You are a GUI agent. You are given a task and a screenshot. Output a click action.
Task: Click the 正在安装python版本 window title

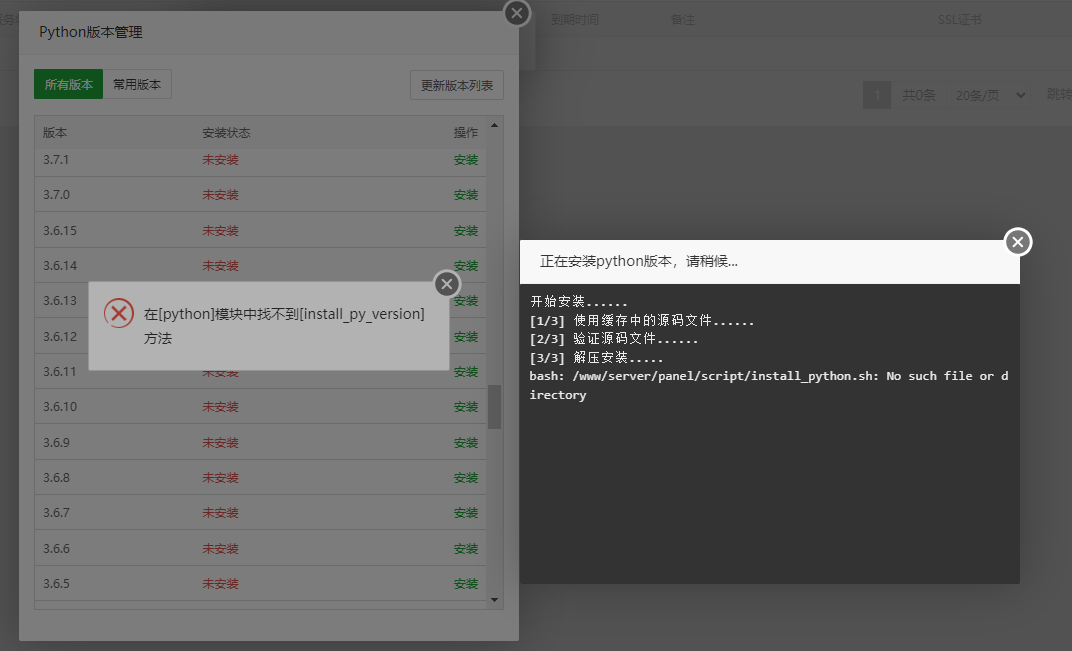[x=639, y=261]
